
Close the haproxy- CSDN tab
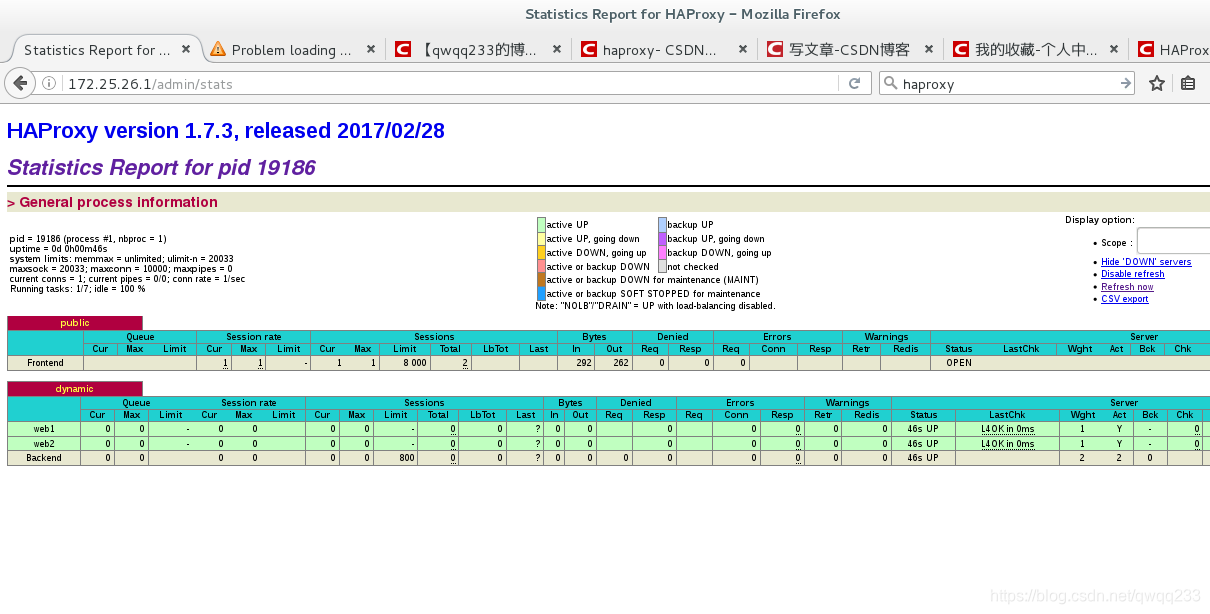(743, 49)
